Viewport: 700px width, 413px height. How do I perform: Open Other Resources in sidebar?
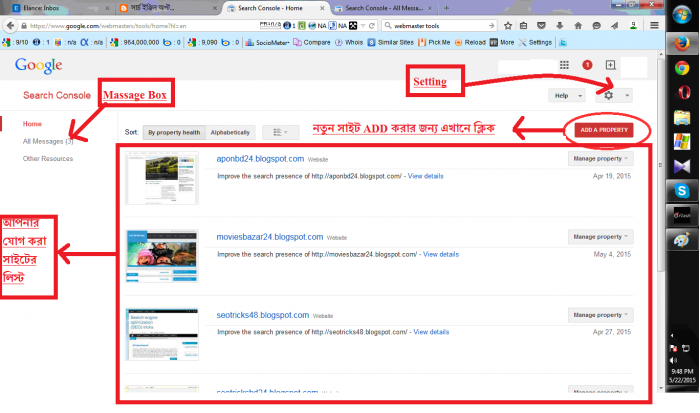pos(48,159)
